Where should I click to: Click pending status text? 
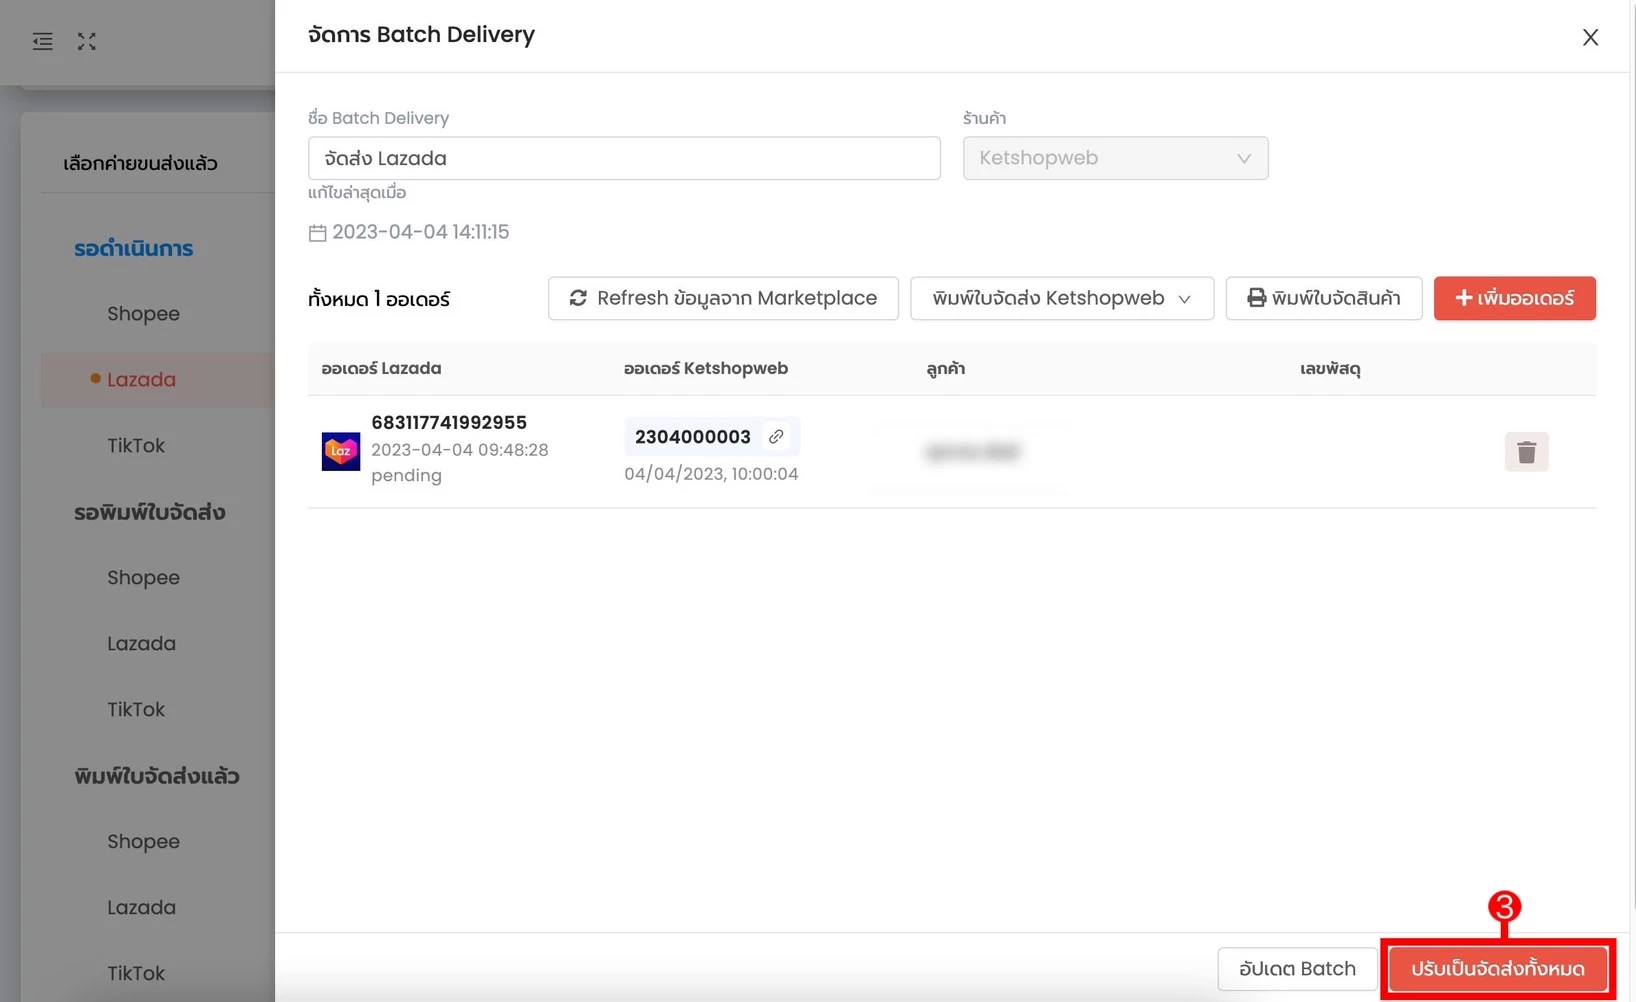pyautogui.click(x=406, y=476)
